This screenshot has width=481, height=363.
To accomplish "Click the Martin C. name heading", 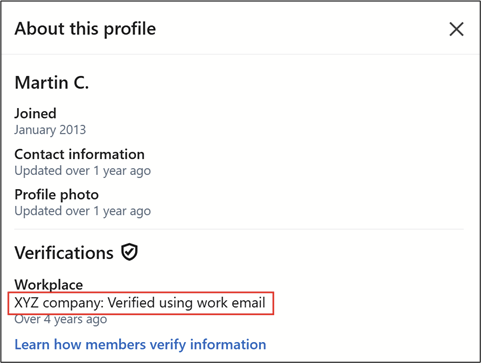I will [x=52, y=83].
